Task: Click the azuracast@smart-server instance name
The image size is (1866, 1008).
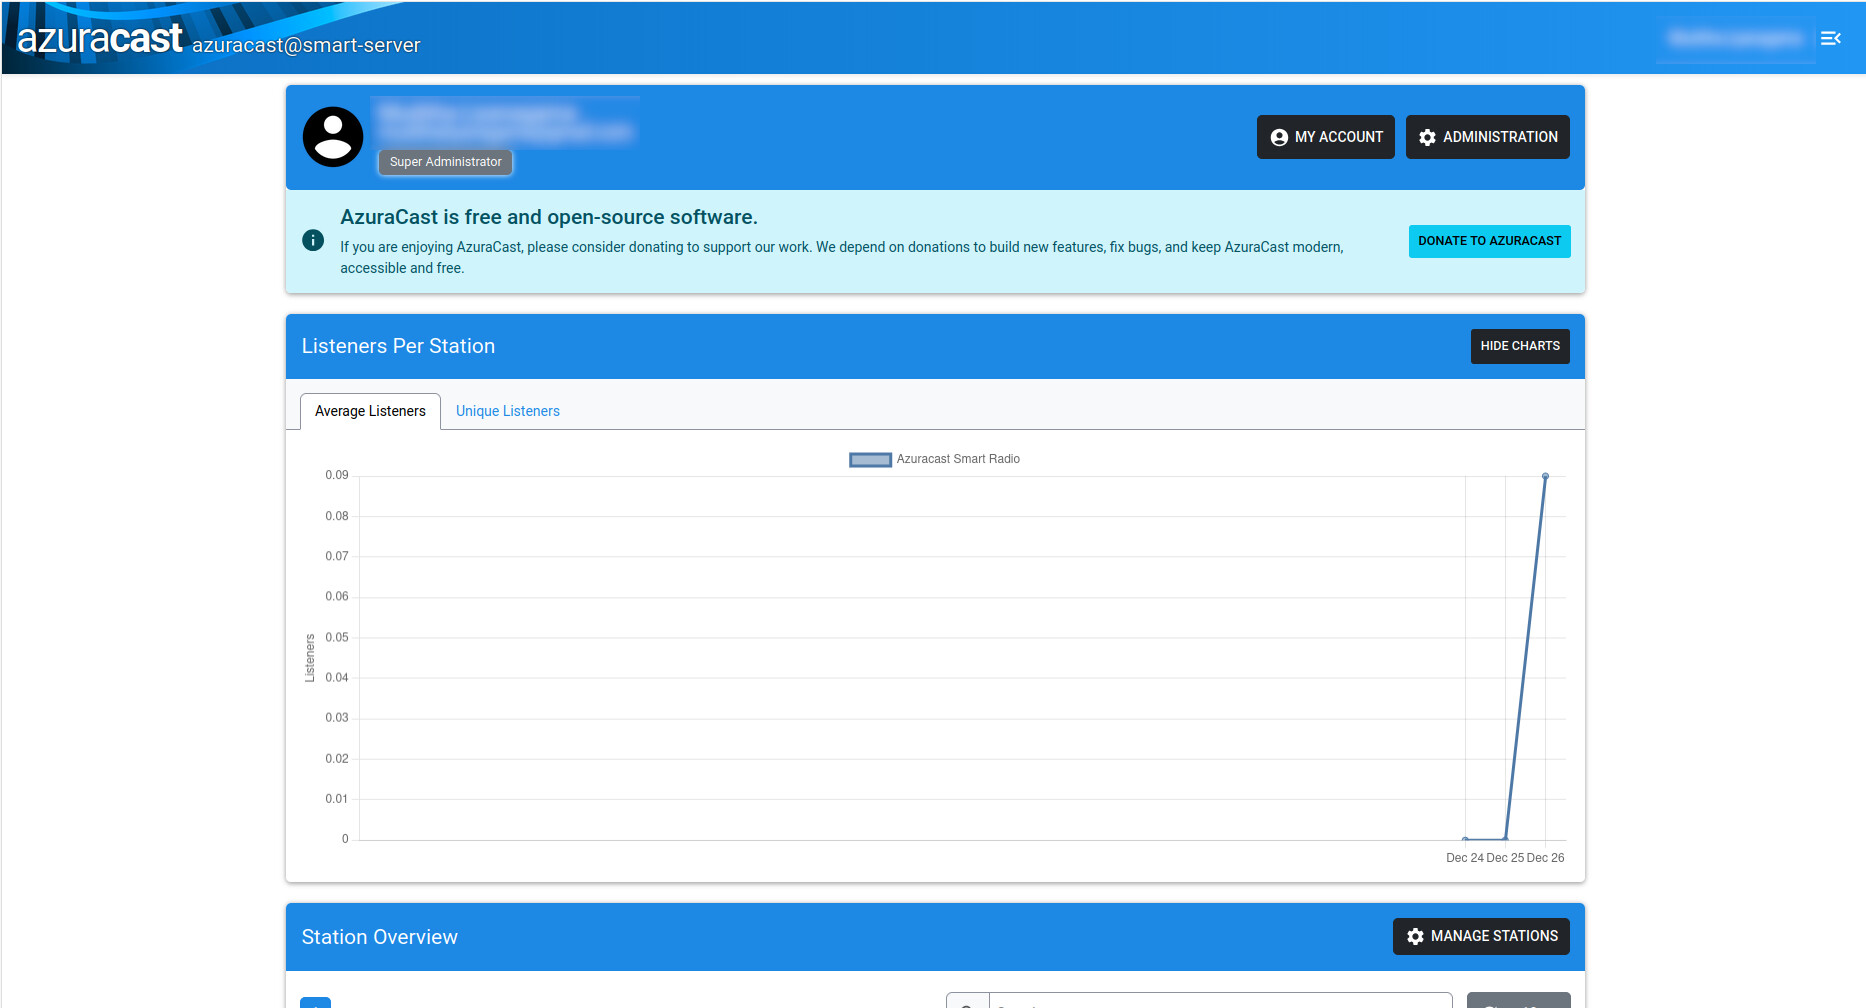Action: tap(306, 45)
